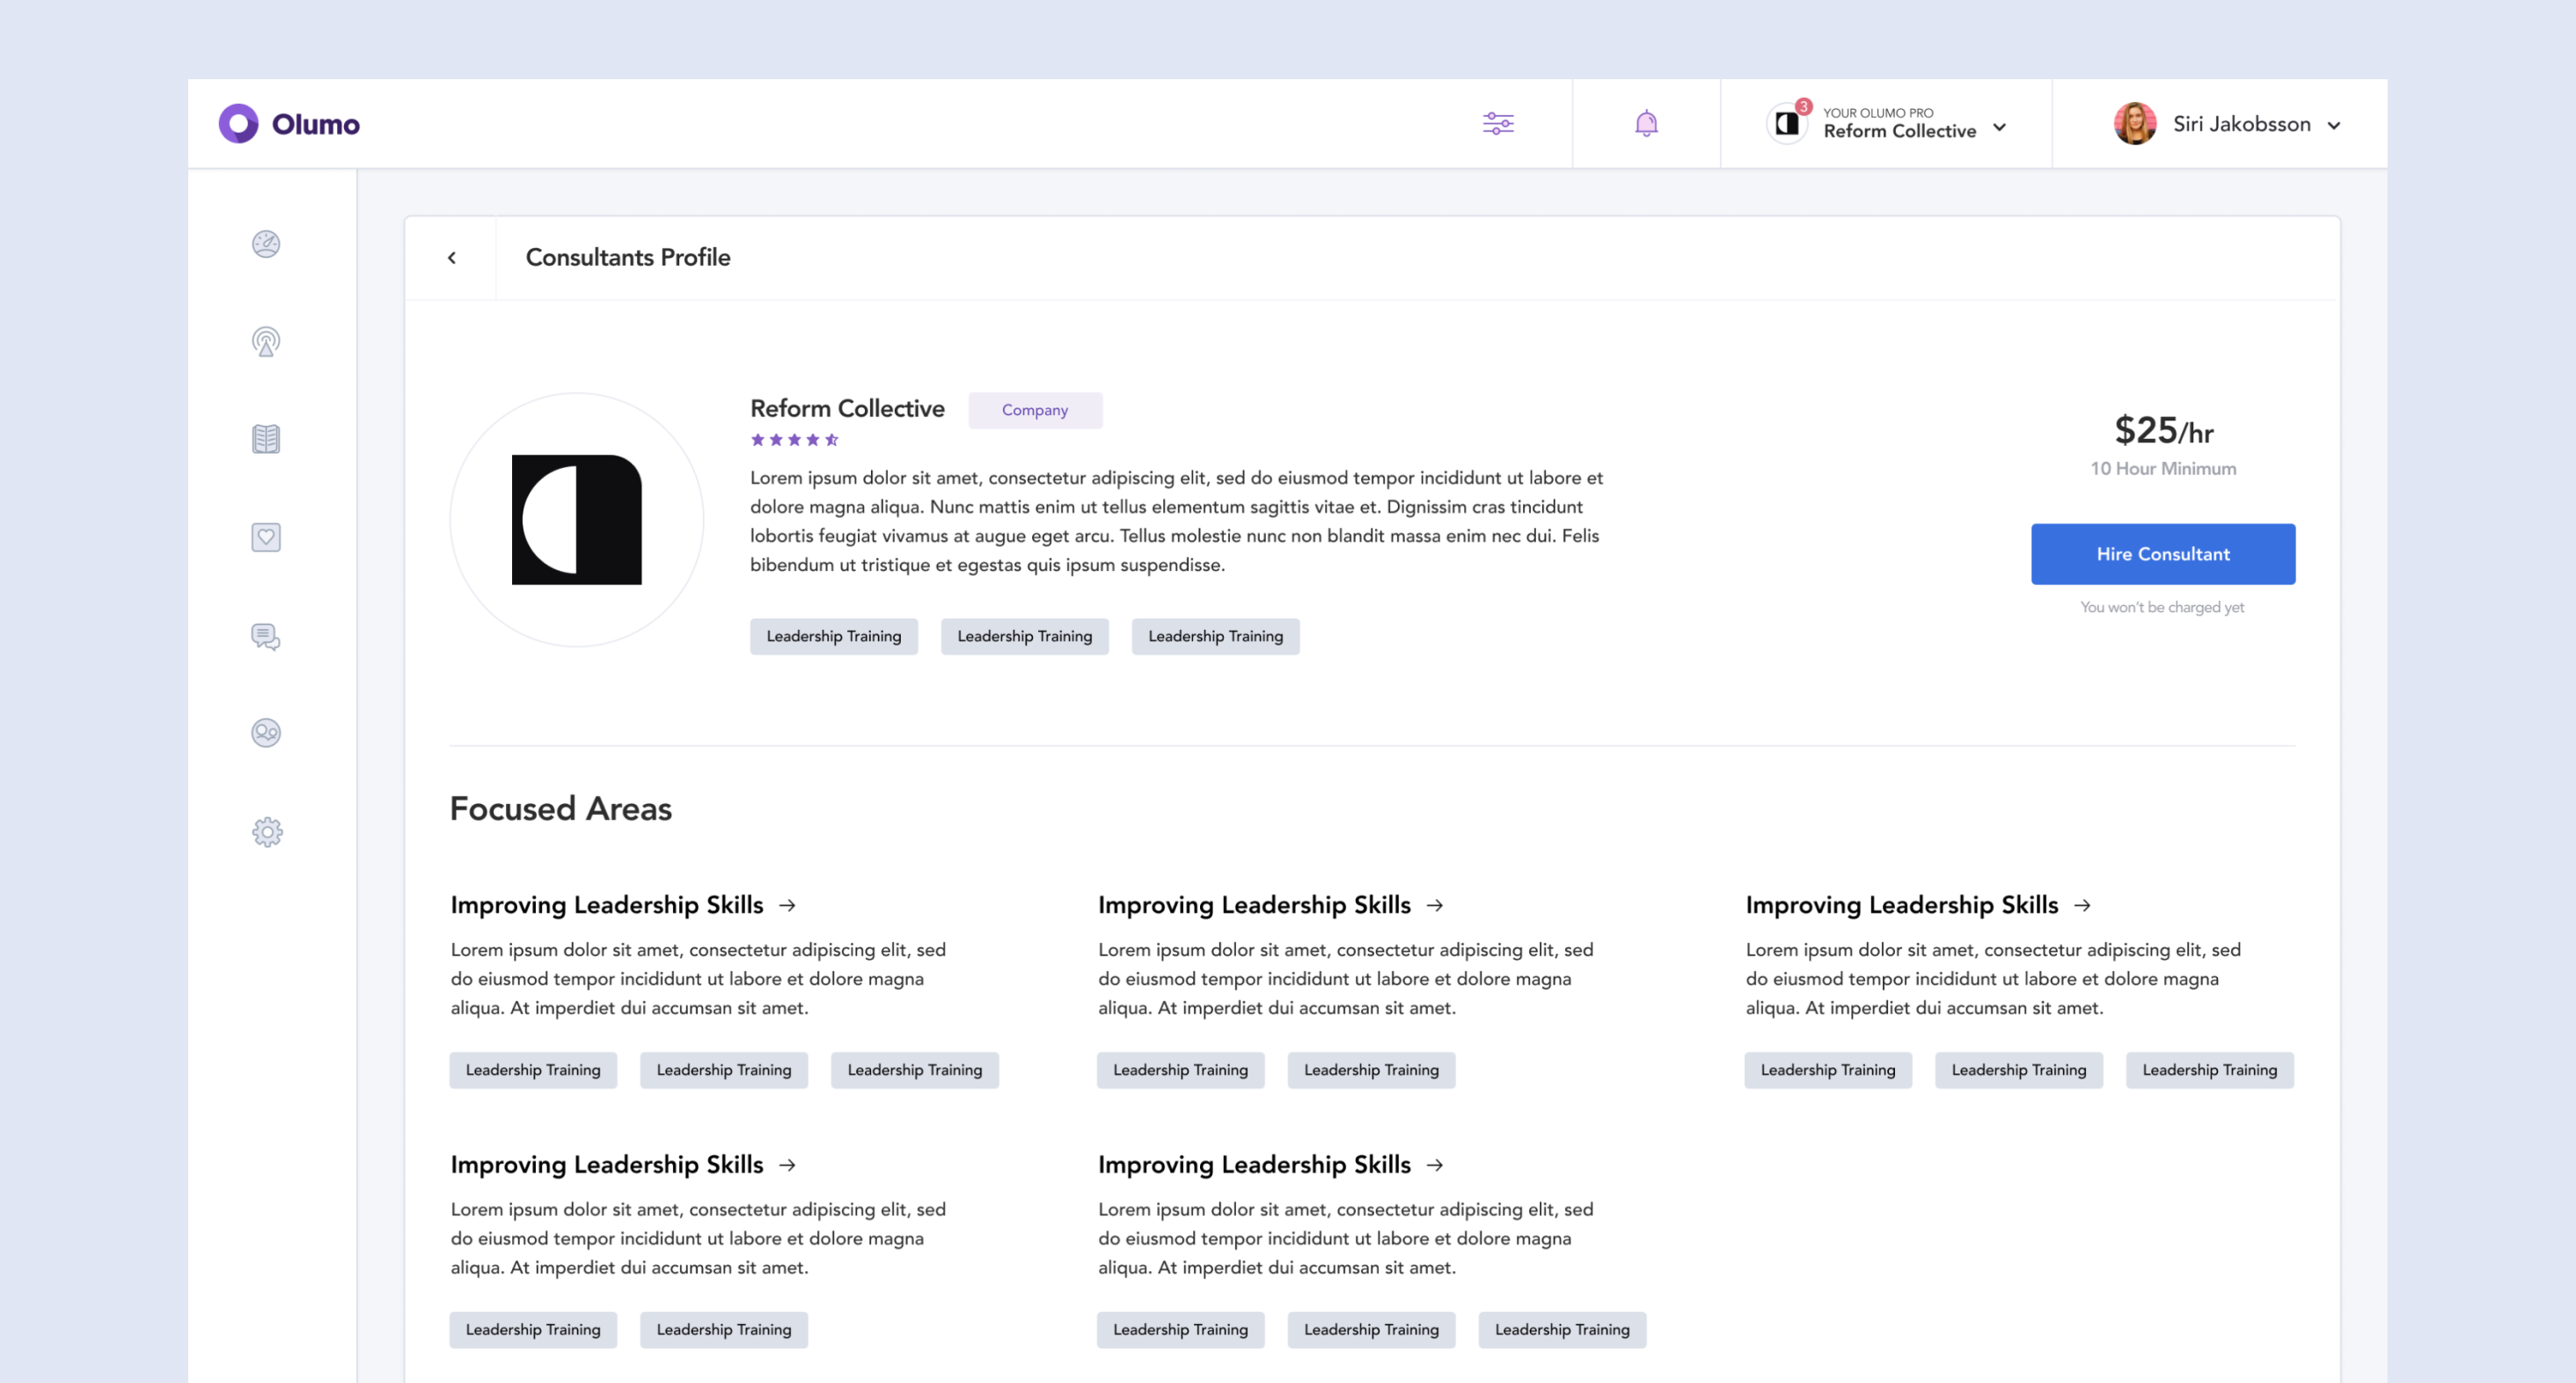Click the notification bell icon
2576x1383 pixels.
click(x=1646, y=124)
